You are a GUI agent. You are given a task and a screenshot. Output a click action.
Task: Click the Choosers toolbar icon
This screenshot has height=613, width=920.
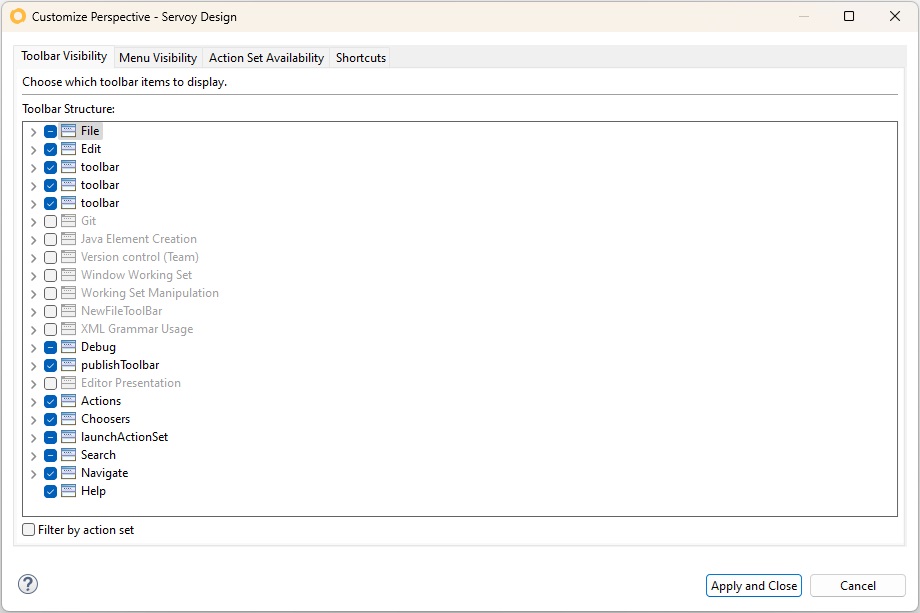68,419
